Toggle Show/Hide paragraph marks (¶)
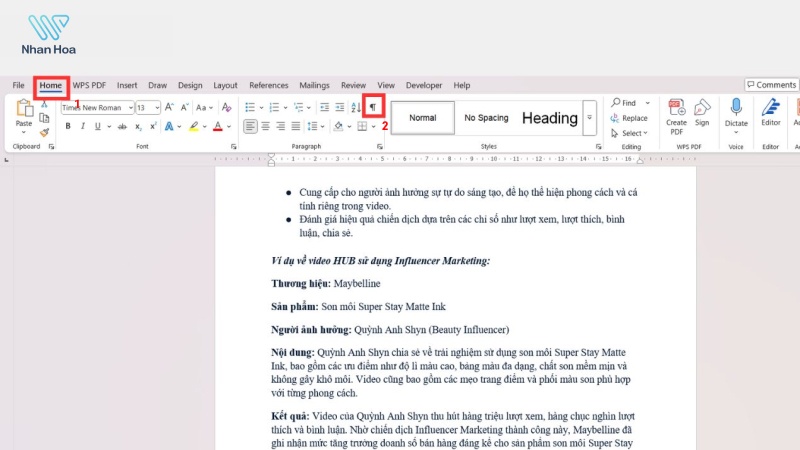 click(x=373, y=107)
